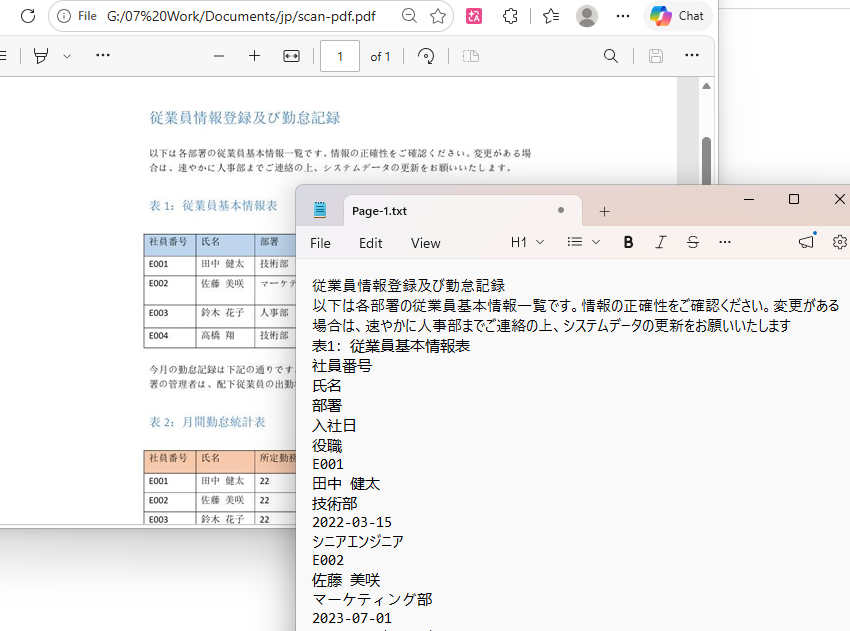
Task: Search within the PDF
Action: [x=611, y=56]
